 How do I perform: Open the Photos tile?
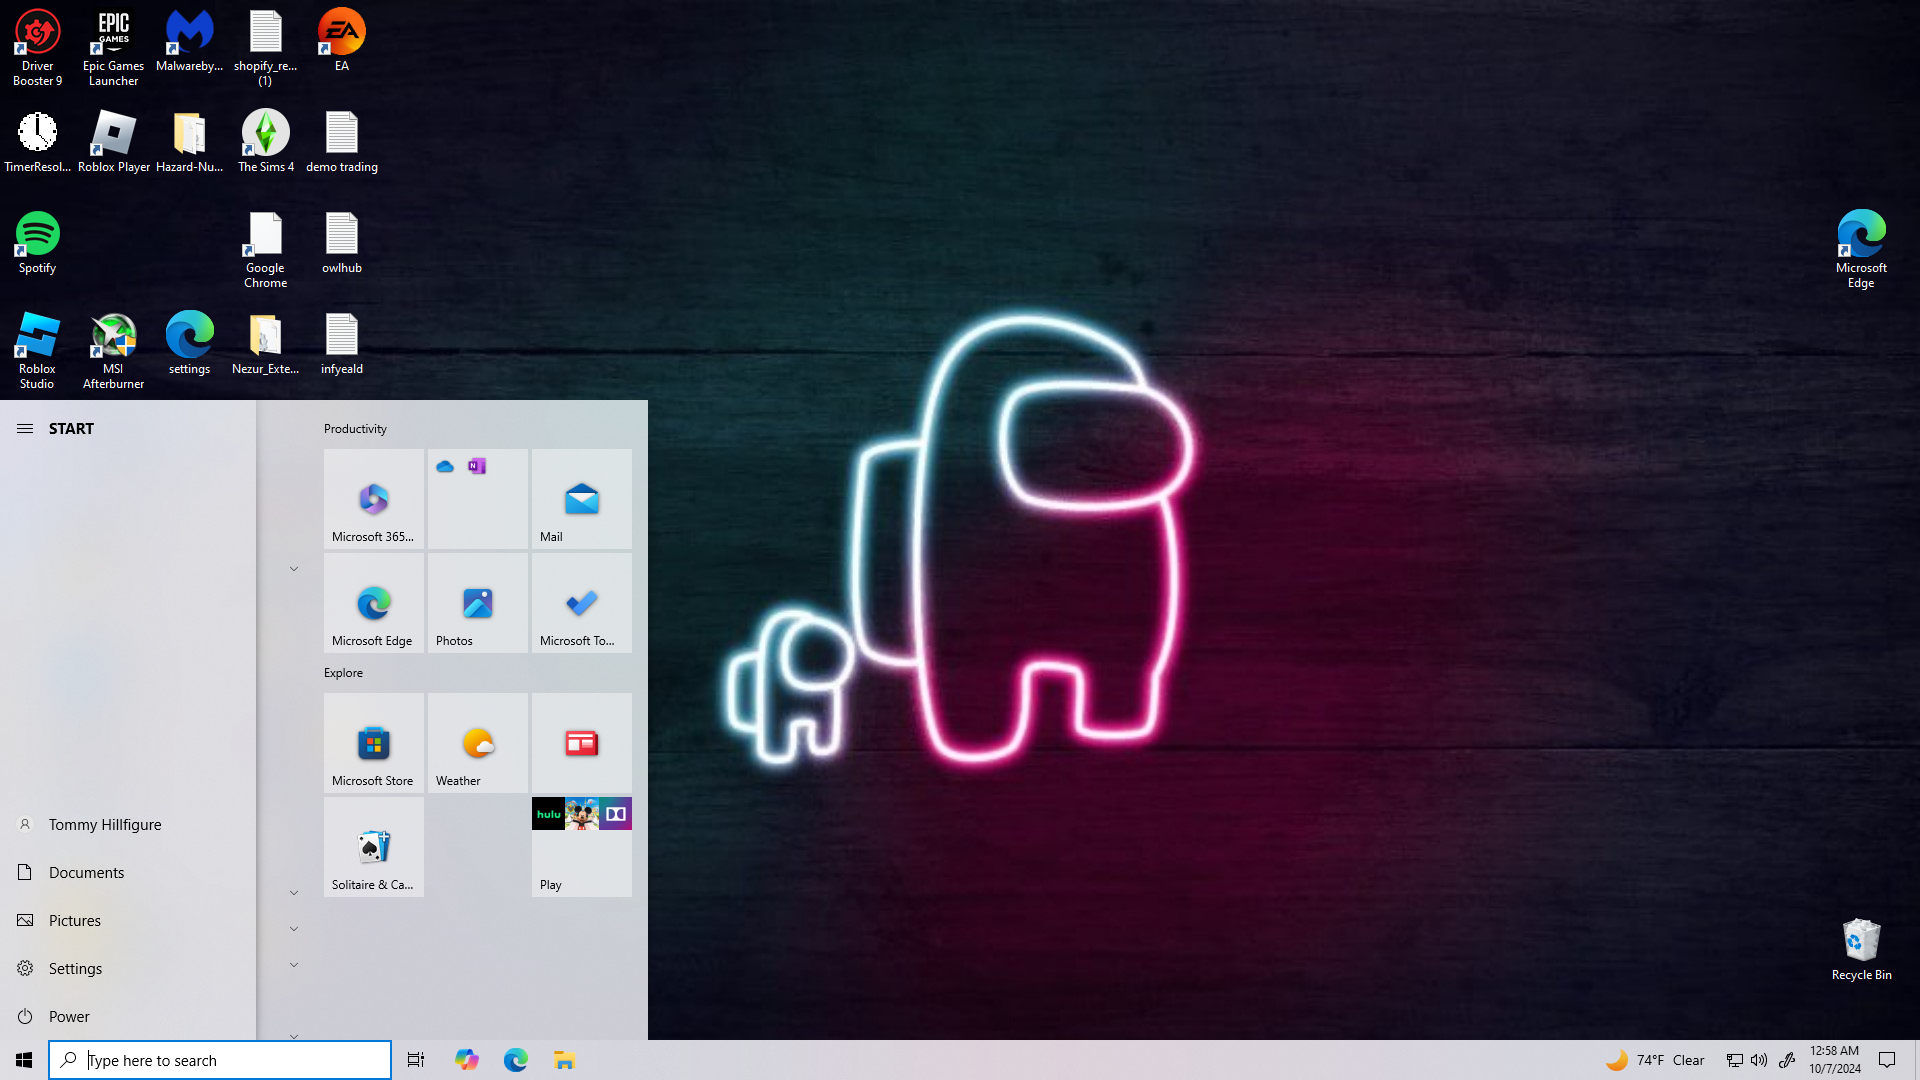477,603
